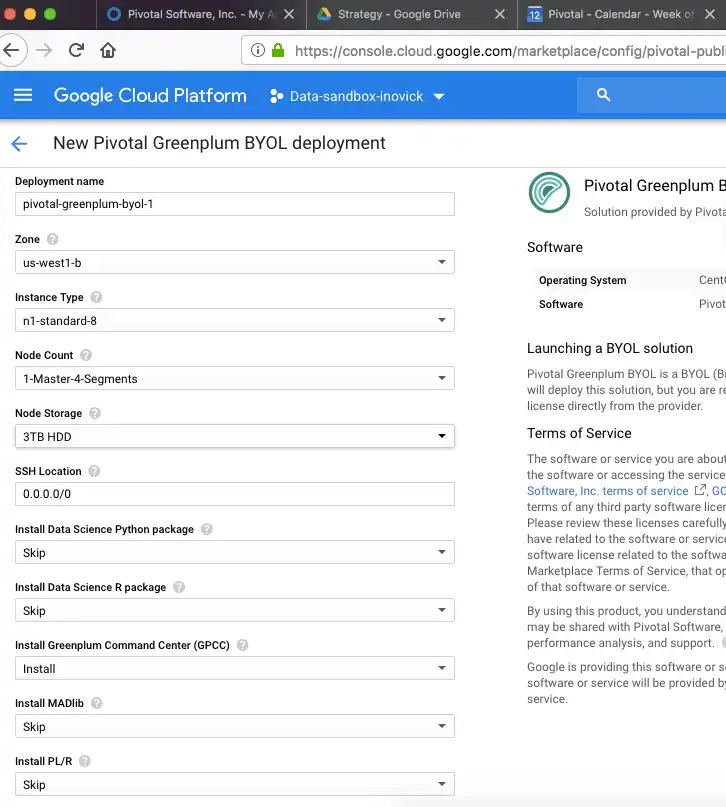Open the Node Count dropdown
Image resolution: width=726 pixels, height=807 pixels.
235,378
